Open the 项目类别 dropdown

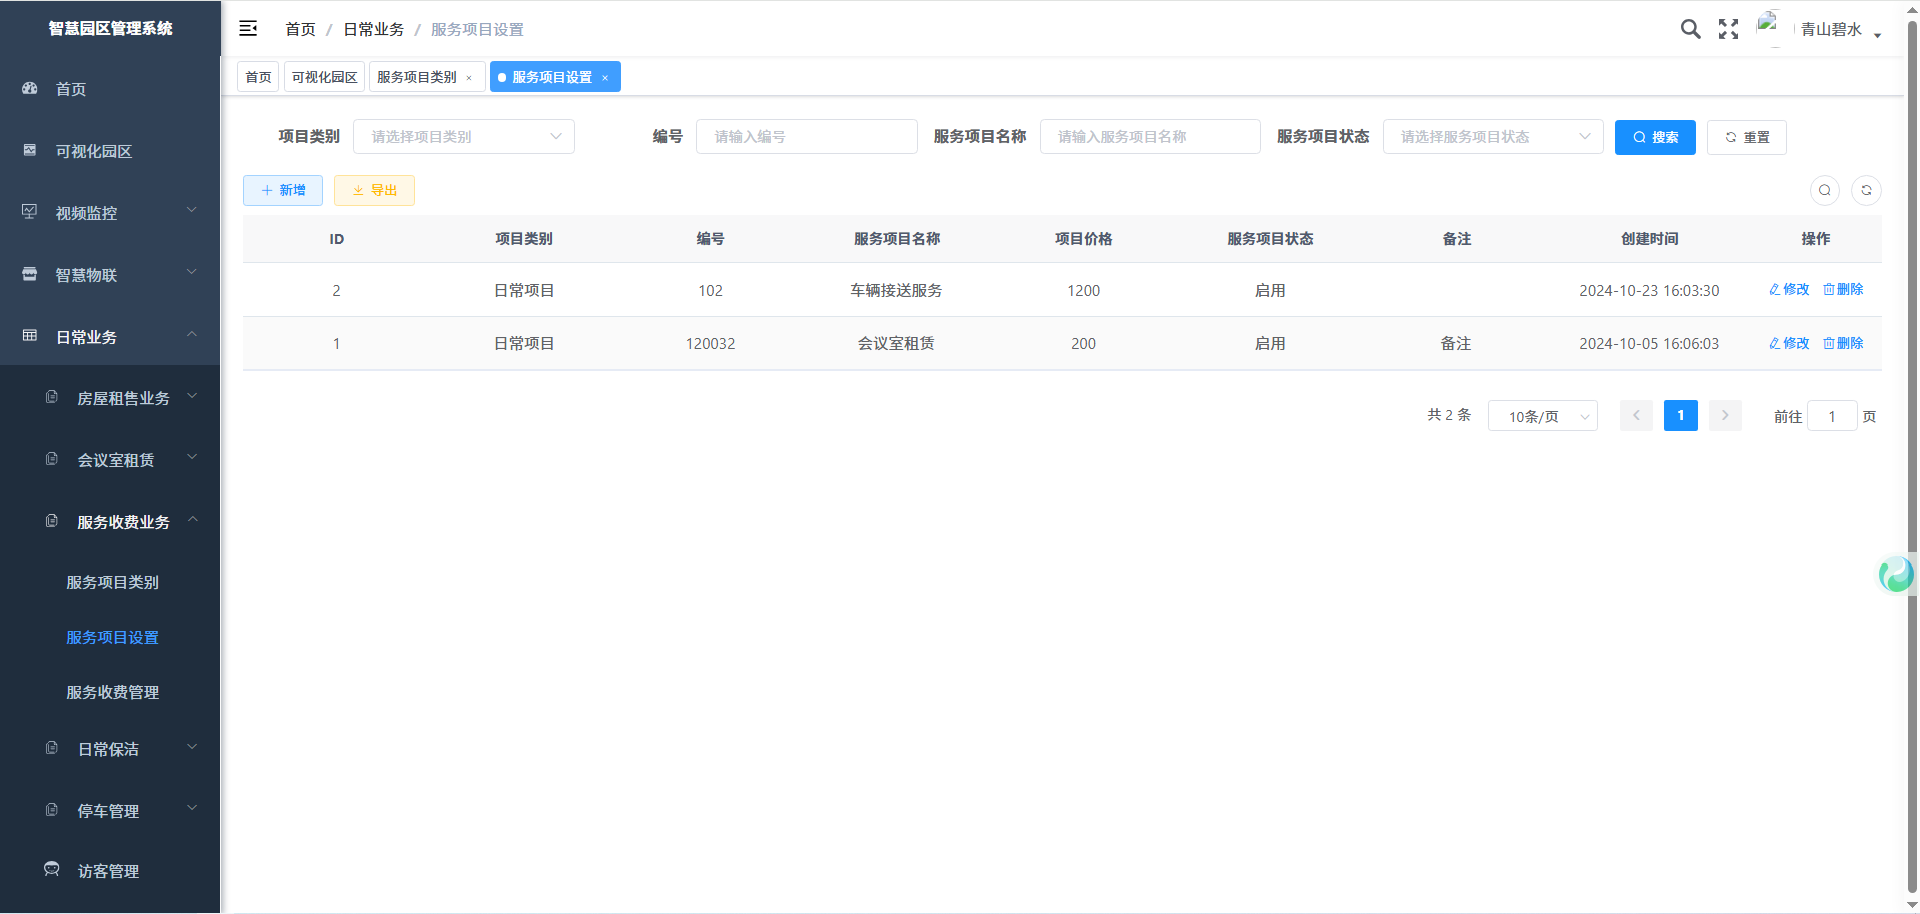point(463,137)
